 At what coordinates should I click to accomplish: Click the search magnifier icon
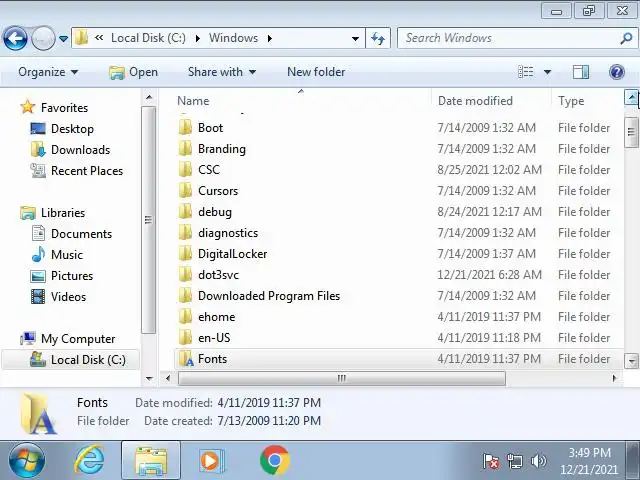(x=626, y=38)
